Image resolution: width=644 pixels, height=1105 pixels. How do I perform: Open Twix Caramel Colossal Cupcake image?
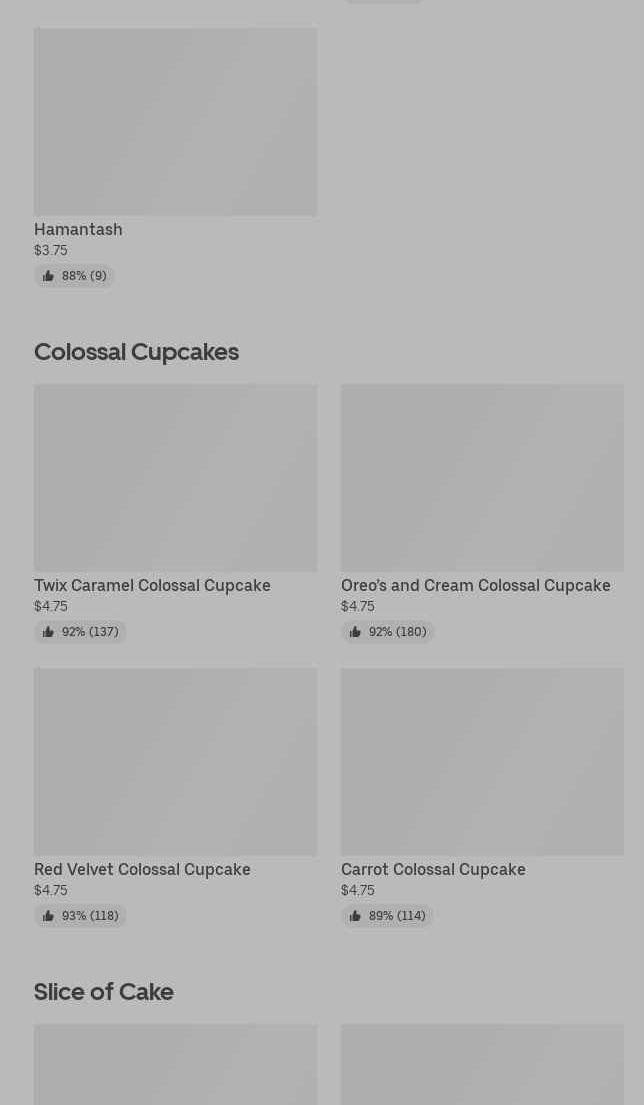175,477
